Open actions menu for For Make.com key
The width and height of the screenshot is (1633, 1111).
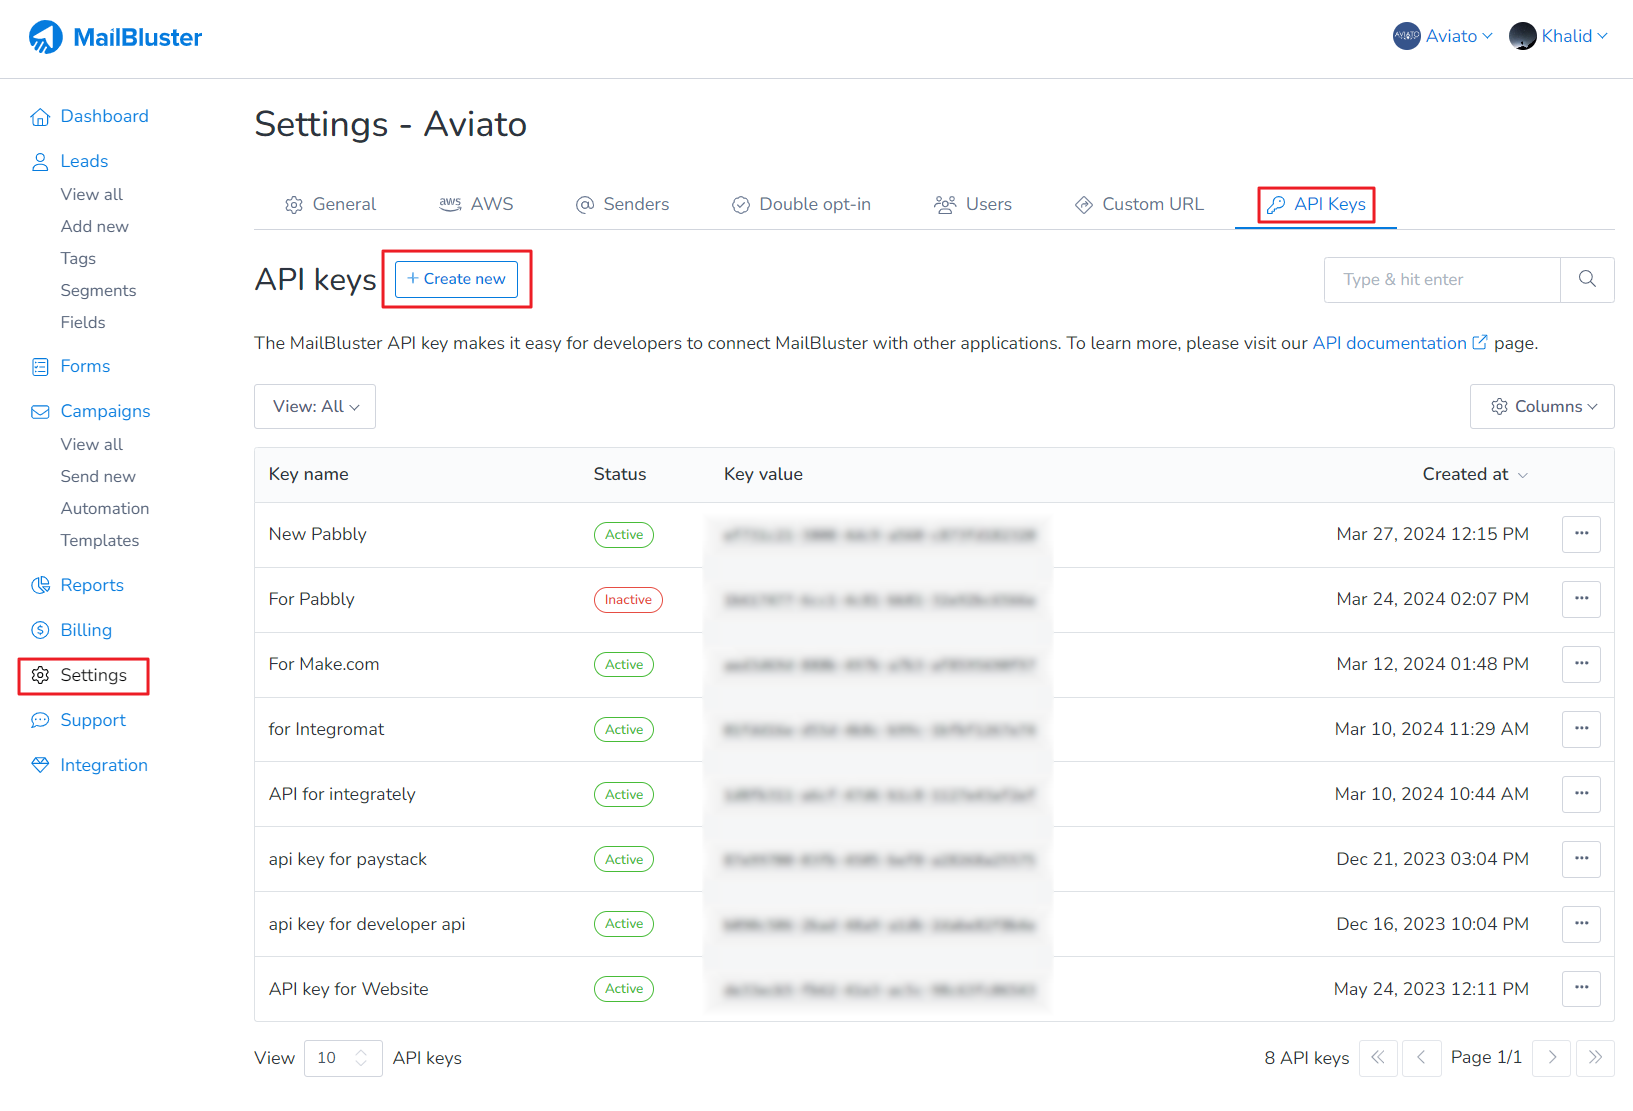1581,664
